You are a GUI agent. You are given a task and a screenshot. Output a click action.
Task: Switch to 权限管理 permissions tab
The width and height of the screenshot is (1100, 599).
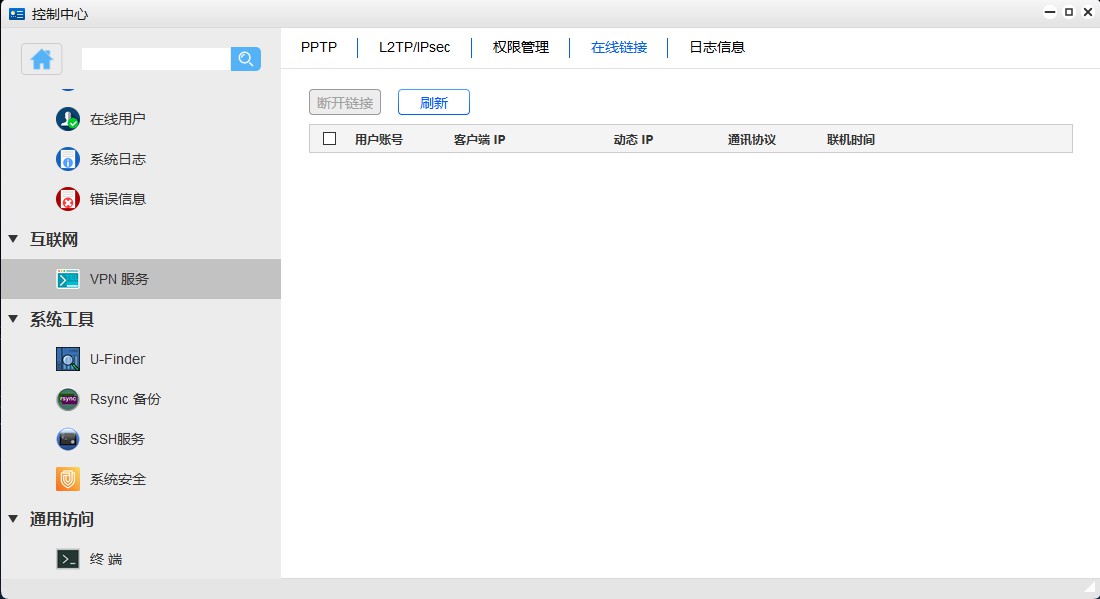click(520, 46)
